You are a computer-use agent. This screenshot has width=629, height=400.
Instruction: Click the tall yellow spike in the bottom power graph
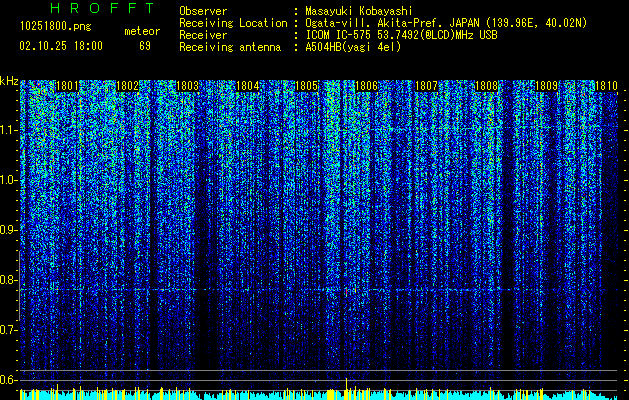click(x=346, y=388)
